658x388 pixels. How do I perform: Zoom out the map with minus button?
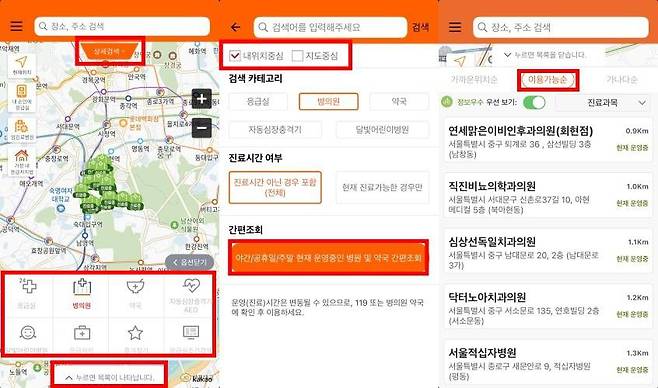pyautogui.click(x=202, y=128)
